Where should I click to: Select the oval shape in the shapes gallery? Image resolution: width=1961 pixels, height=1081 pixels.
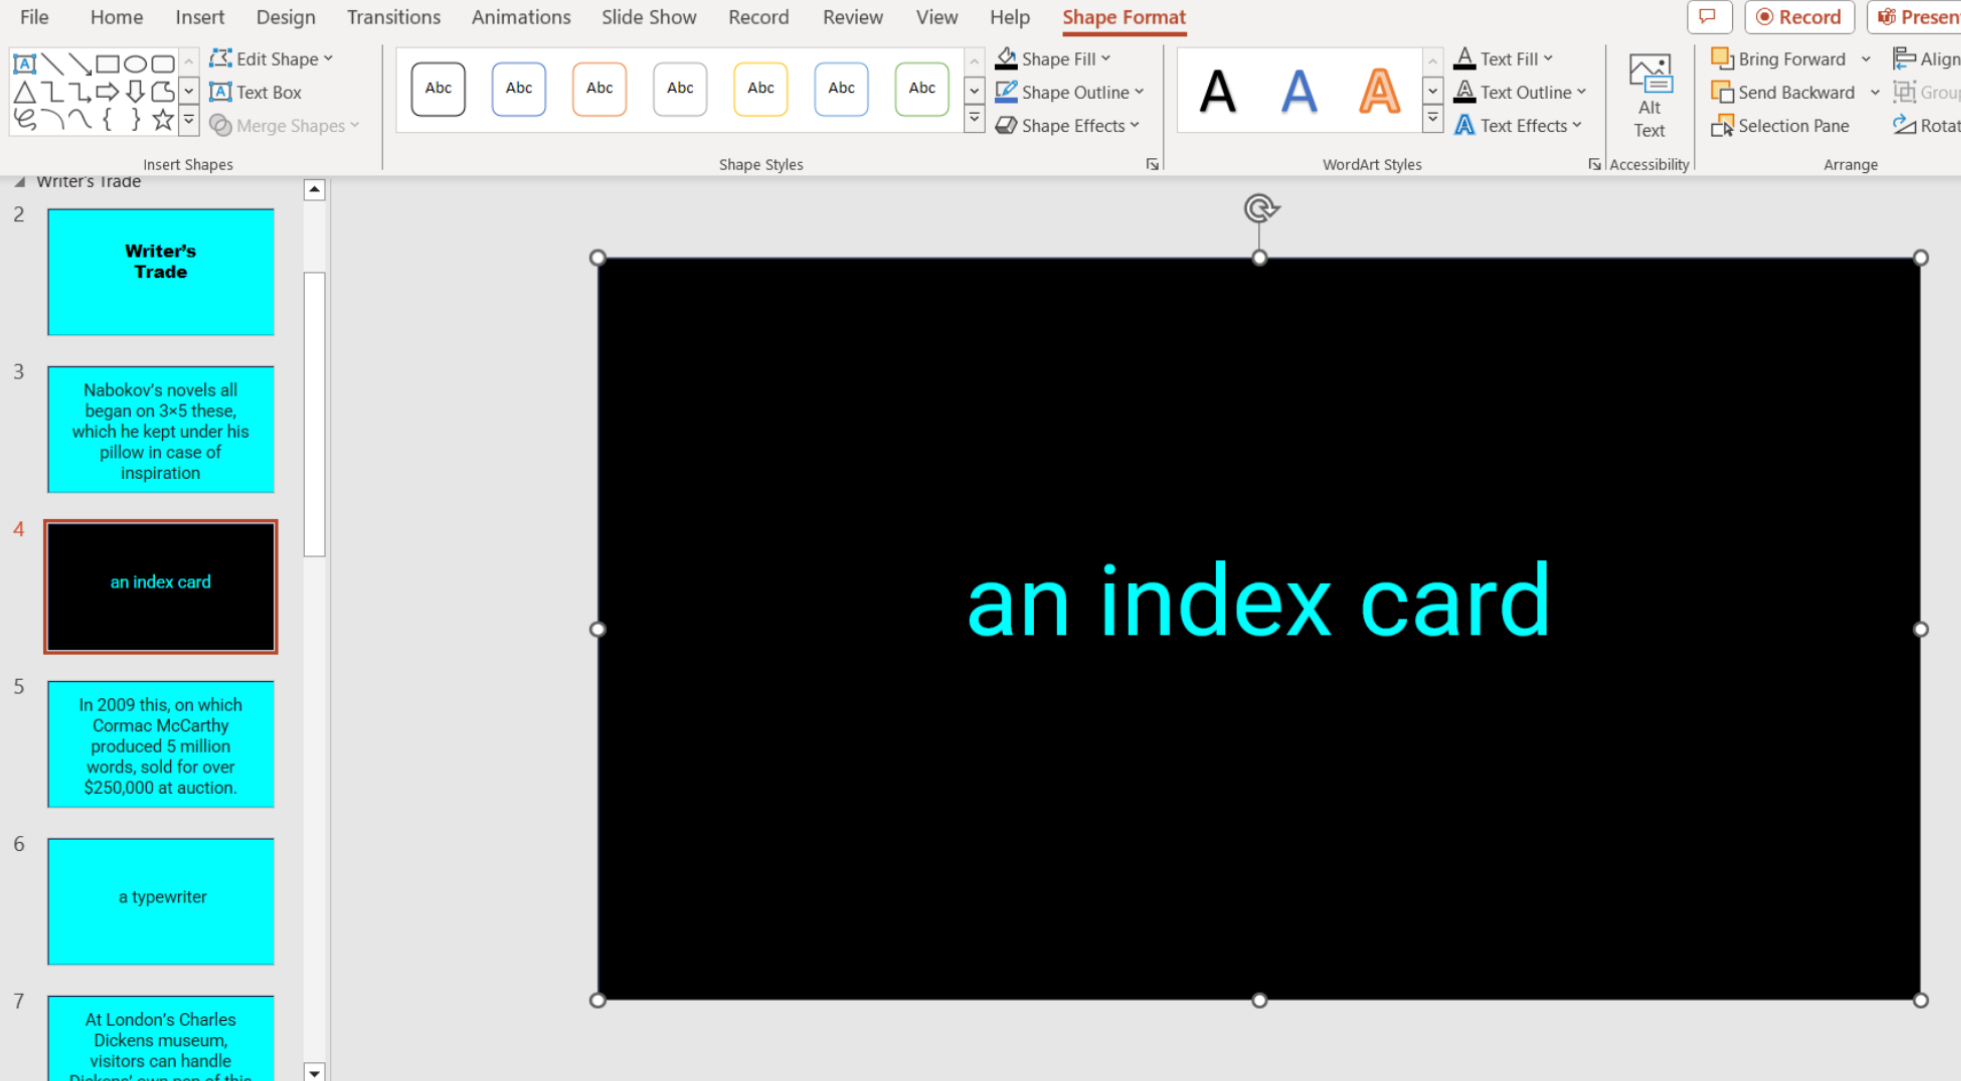pos(135,64)
